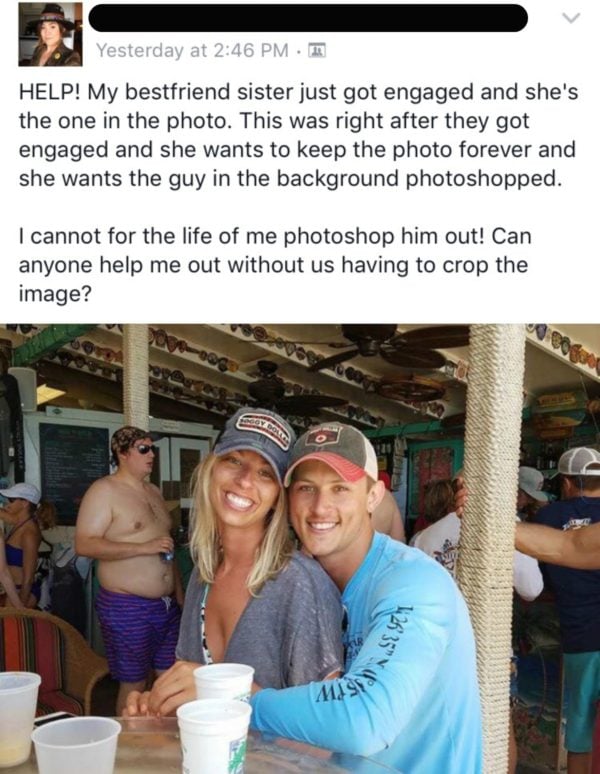The image size is (600, 774).
Task: Click the striped wicker chair
Action: click(x=49, y=661)
